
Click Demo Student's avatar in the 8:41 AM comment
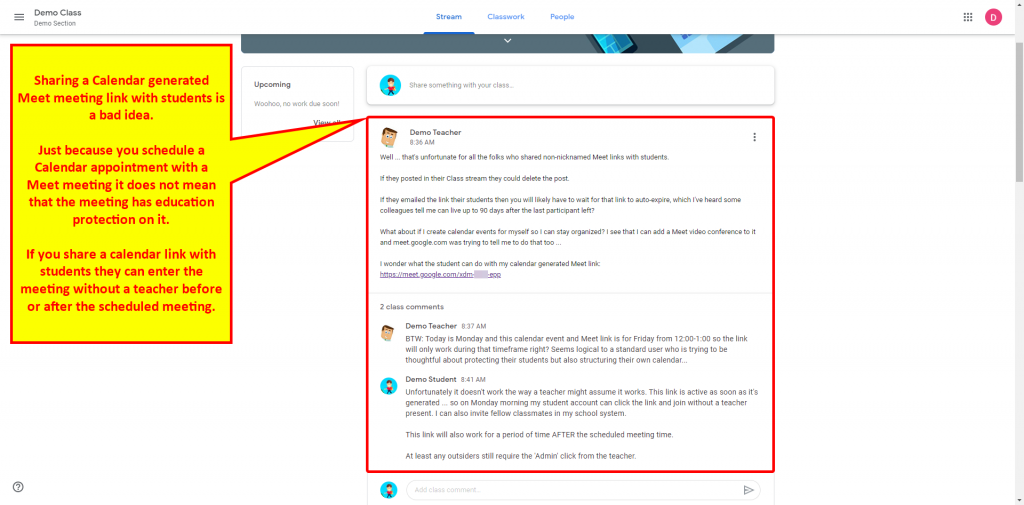point(389,386)
